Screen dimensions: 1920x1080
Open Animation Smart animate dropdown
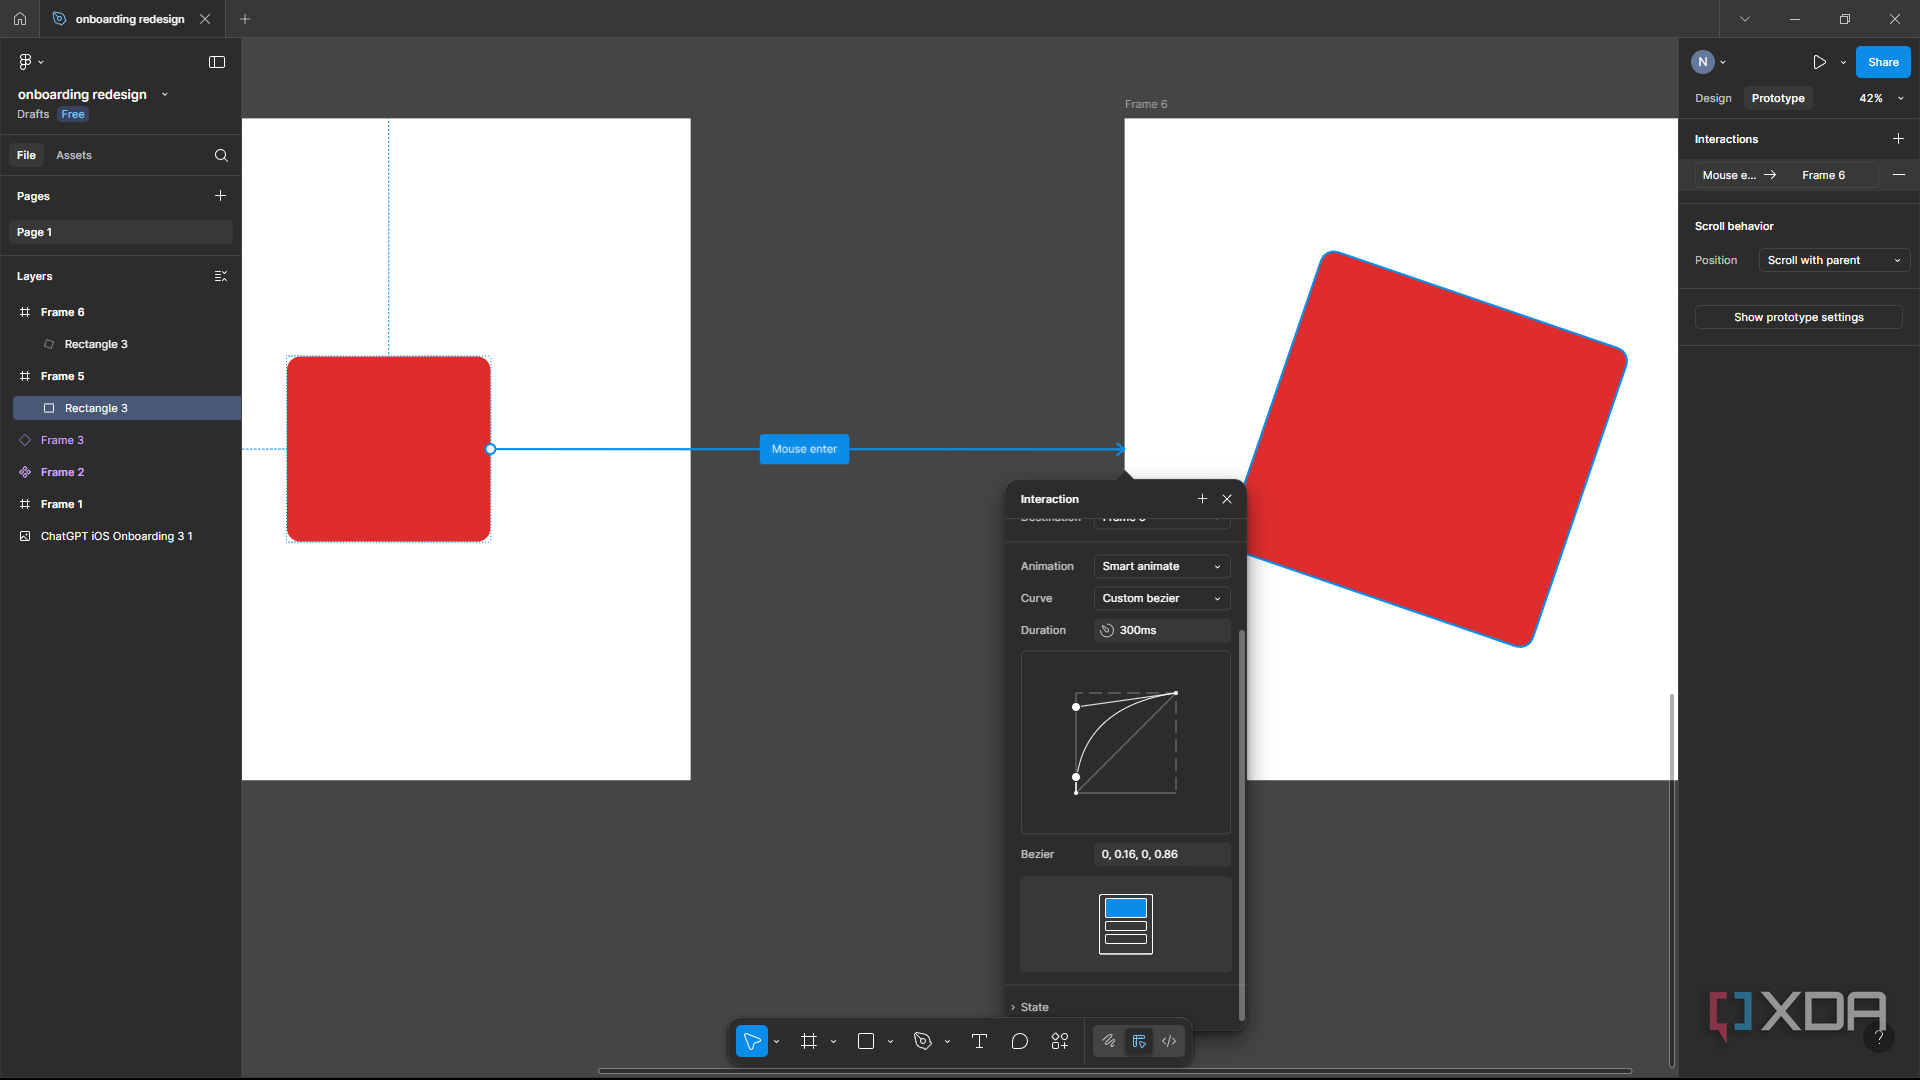(x=1162, y=566)
